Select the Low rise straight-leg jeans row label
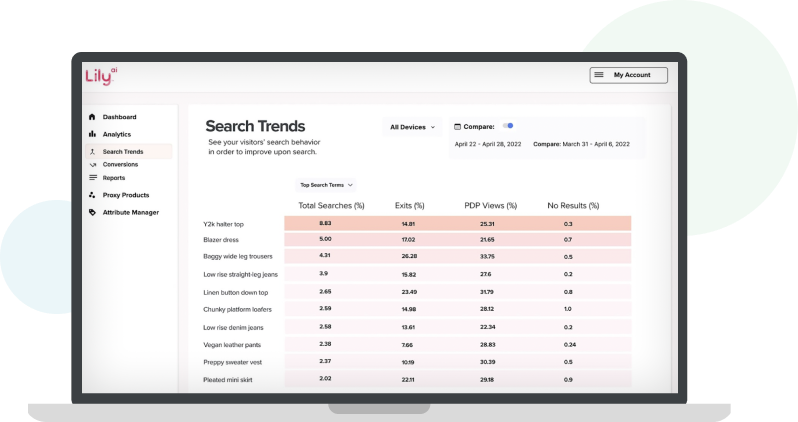 (x=240, y=274)
